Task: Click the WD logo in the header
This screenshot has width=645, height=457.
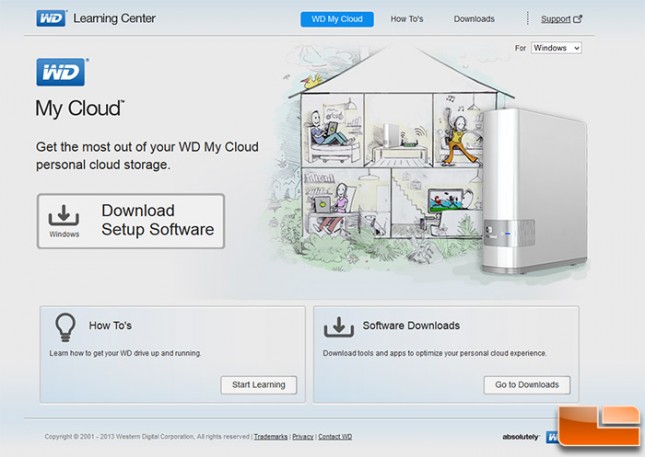Action: (x=51, y=19)
